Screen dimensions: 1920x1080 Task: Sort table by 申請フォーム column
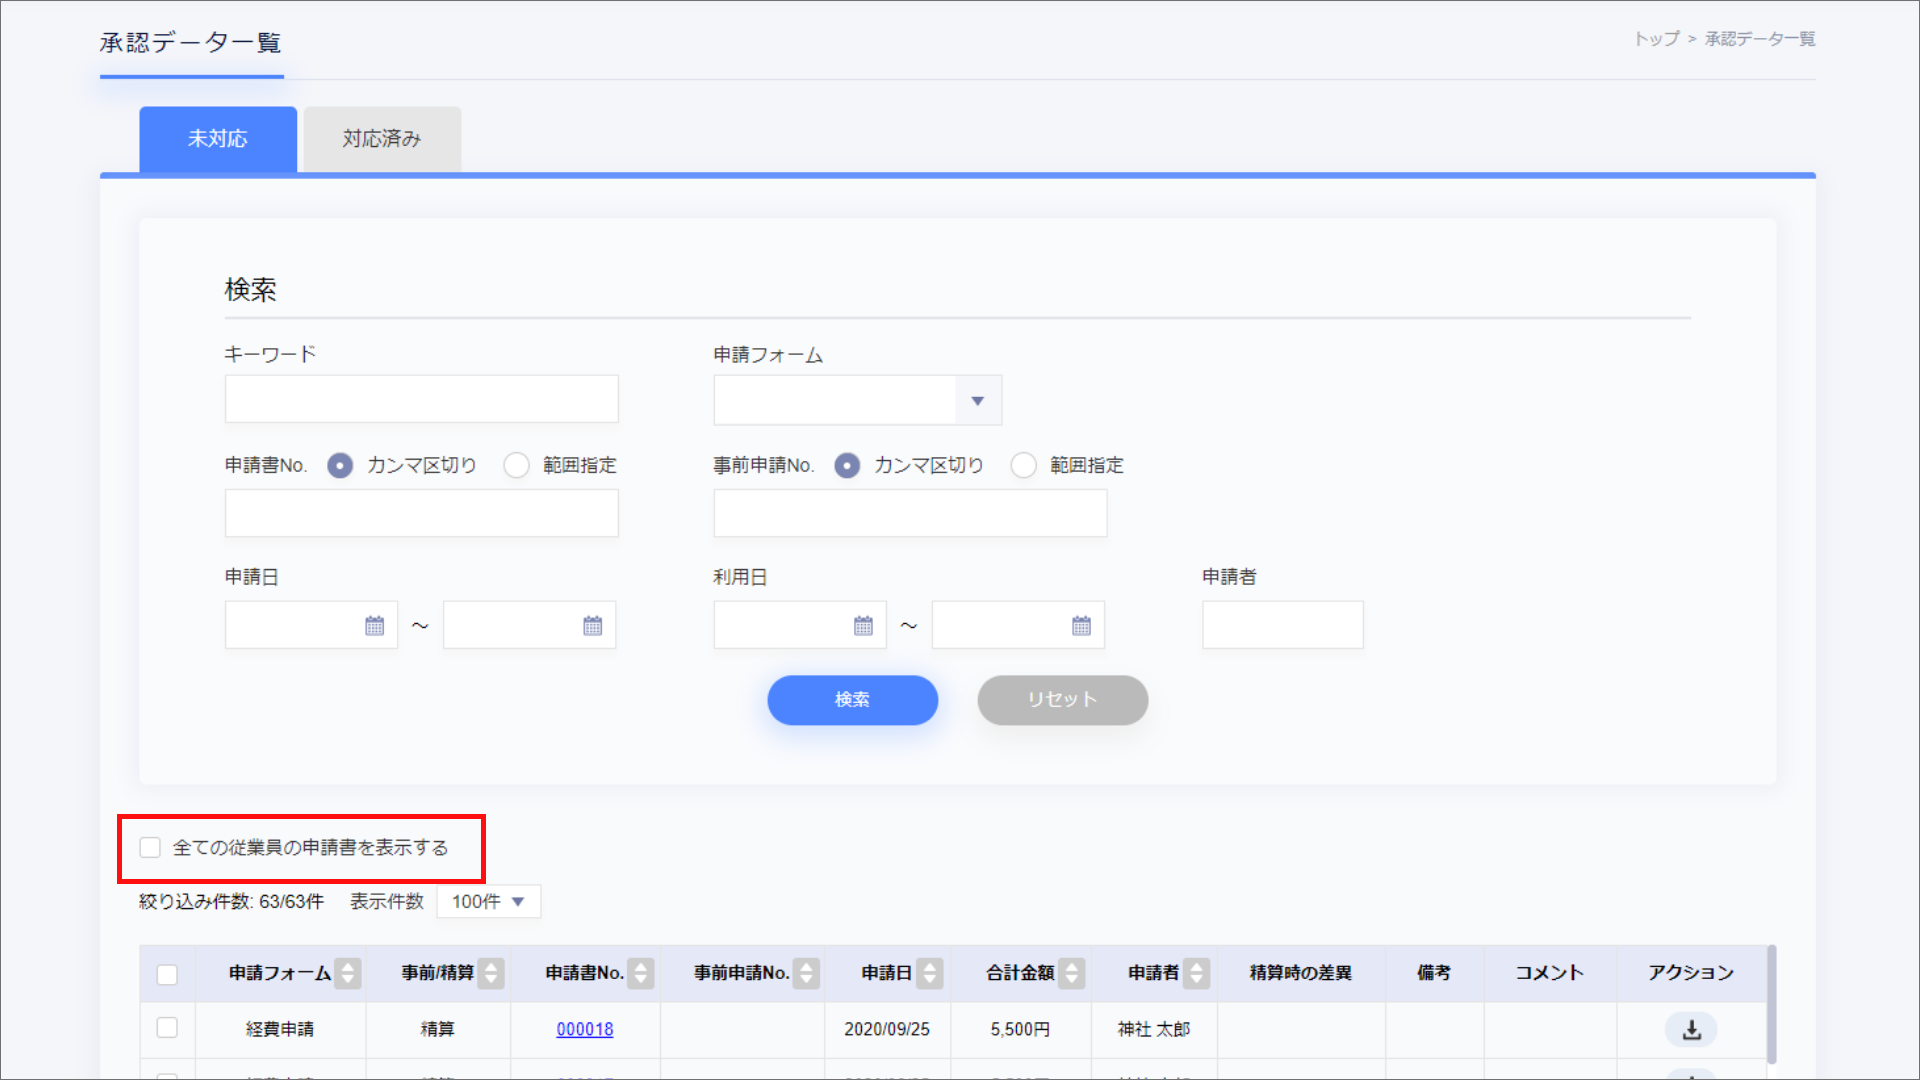tap(348, 973)
